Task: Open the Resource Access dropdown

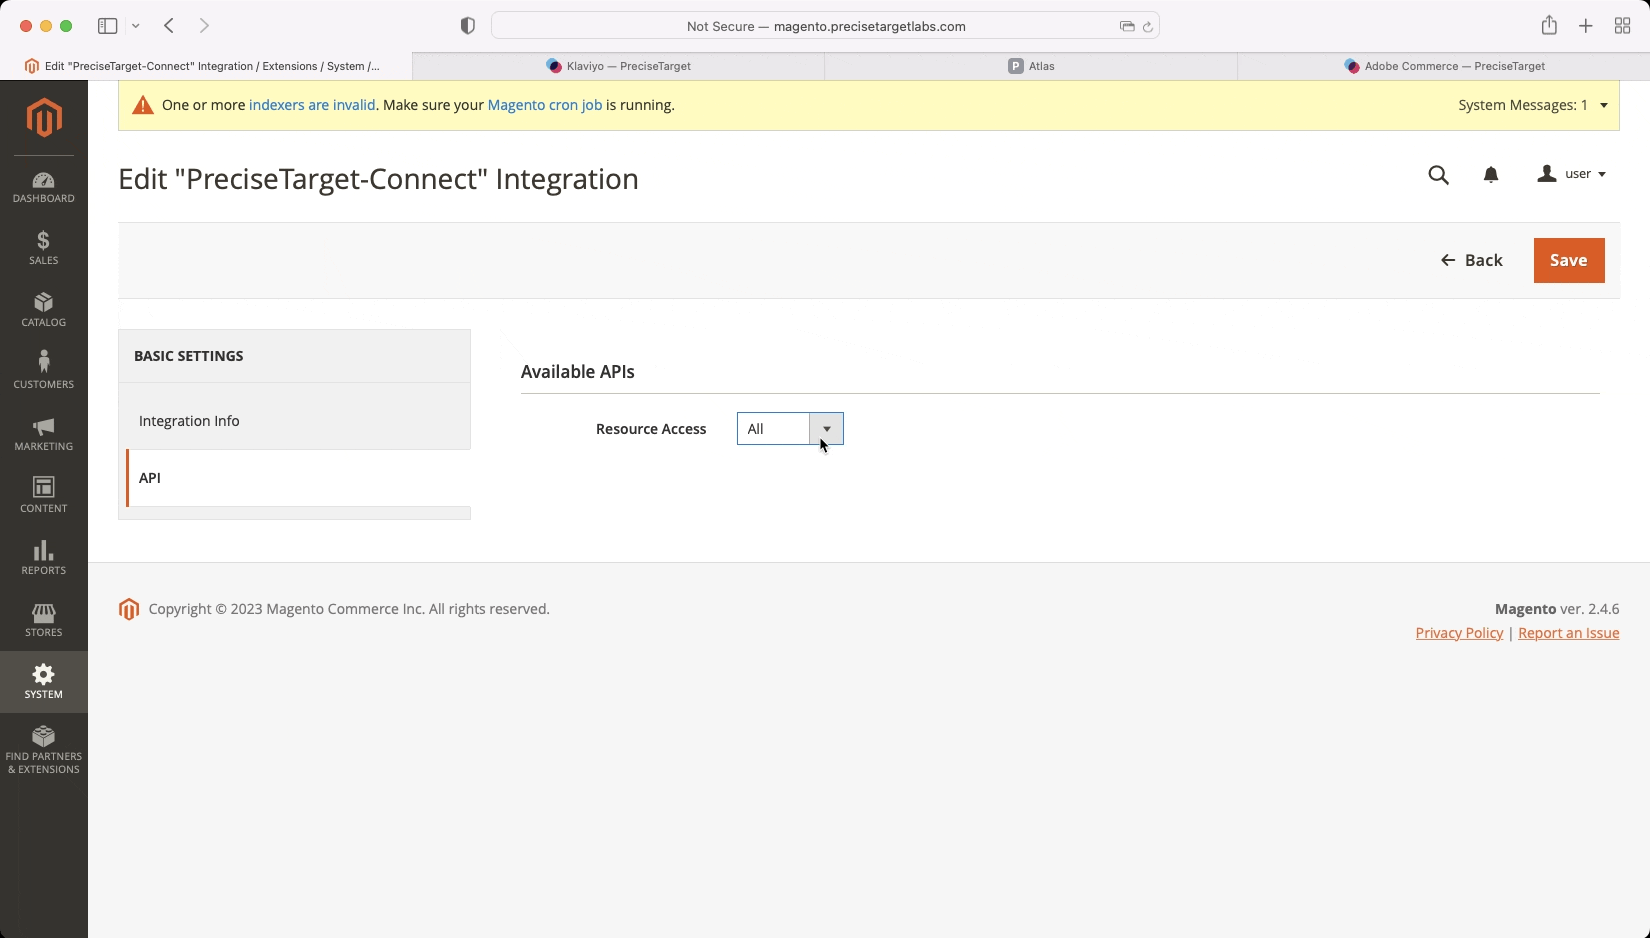Action: (x=790, y=429)
